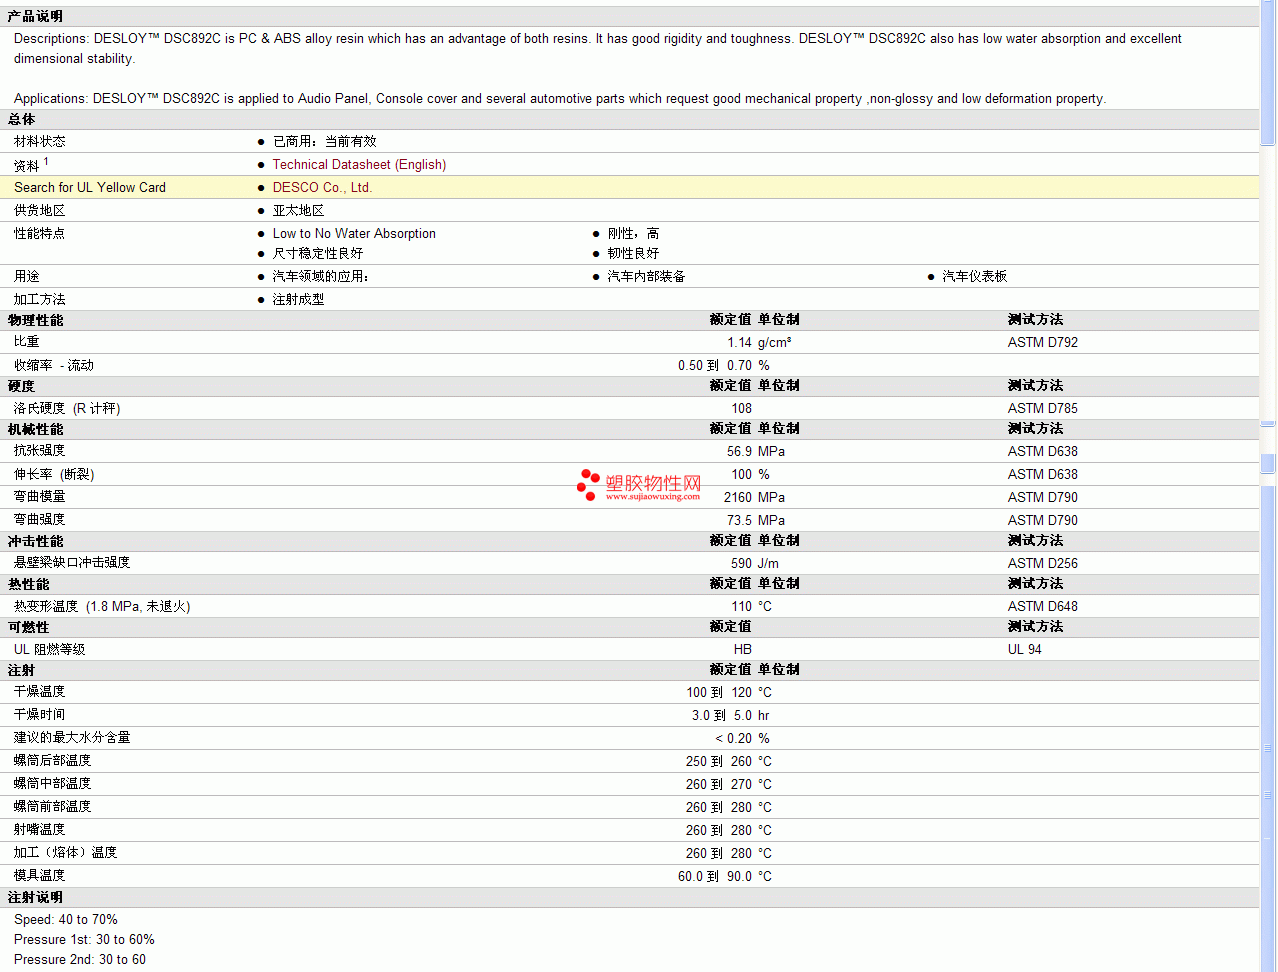The image size is (1278, 972).
Task: Select the ASTM D785 test method cell
Action: [x=1043, y=409]
